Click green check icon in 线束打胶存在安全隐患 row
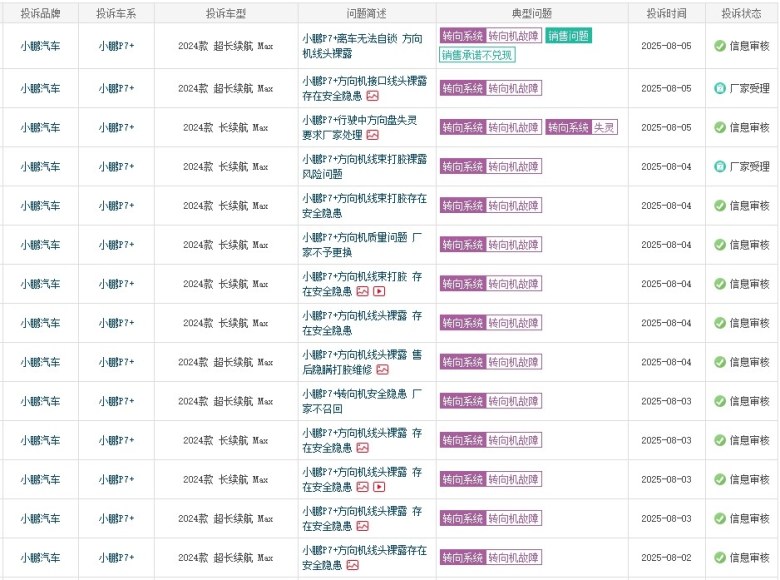Screen dimensions: 780x580 720,205
